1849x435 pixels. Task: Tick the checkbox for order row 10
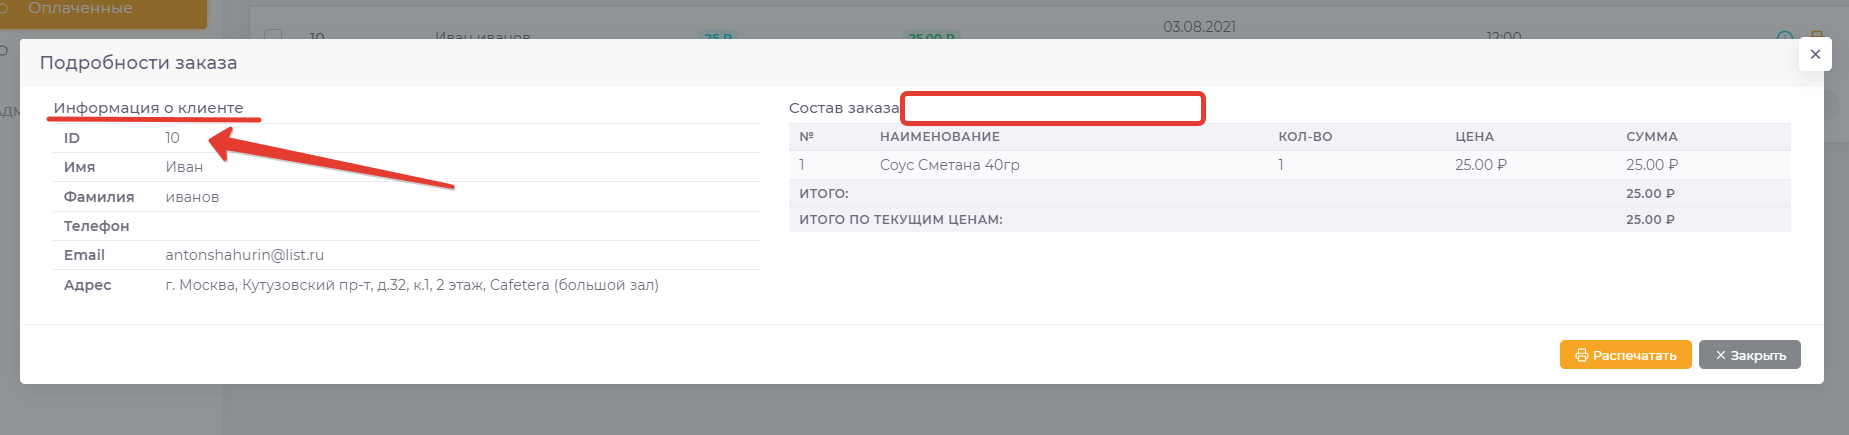[273, 34]
